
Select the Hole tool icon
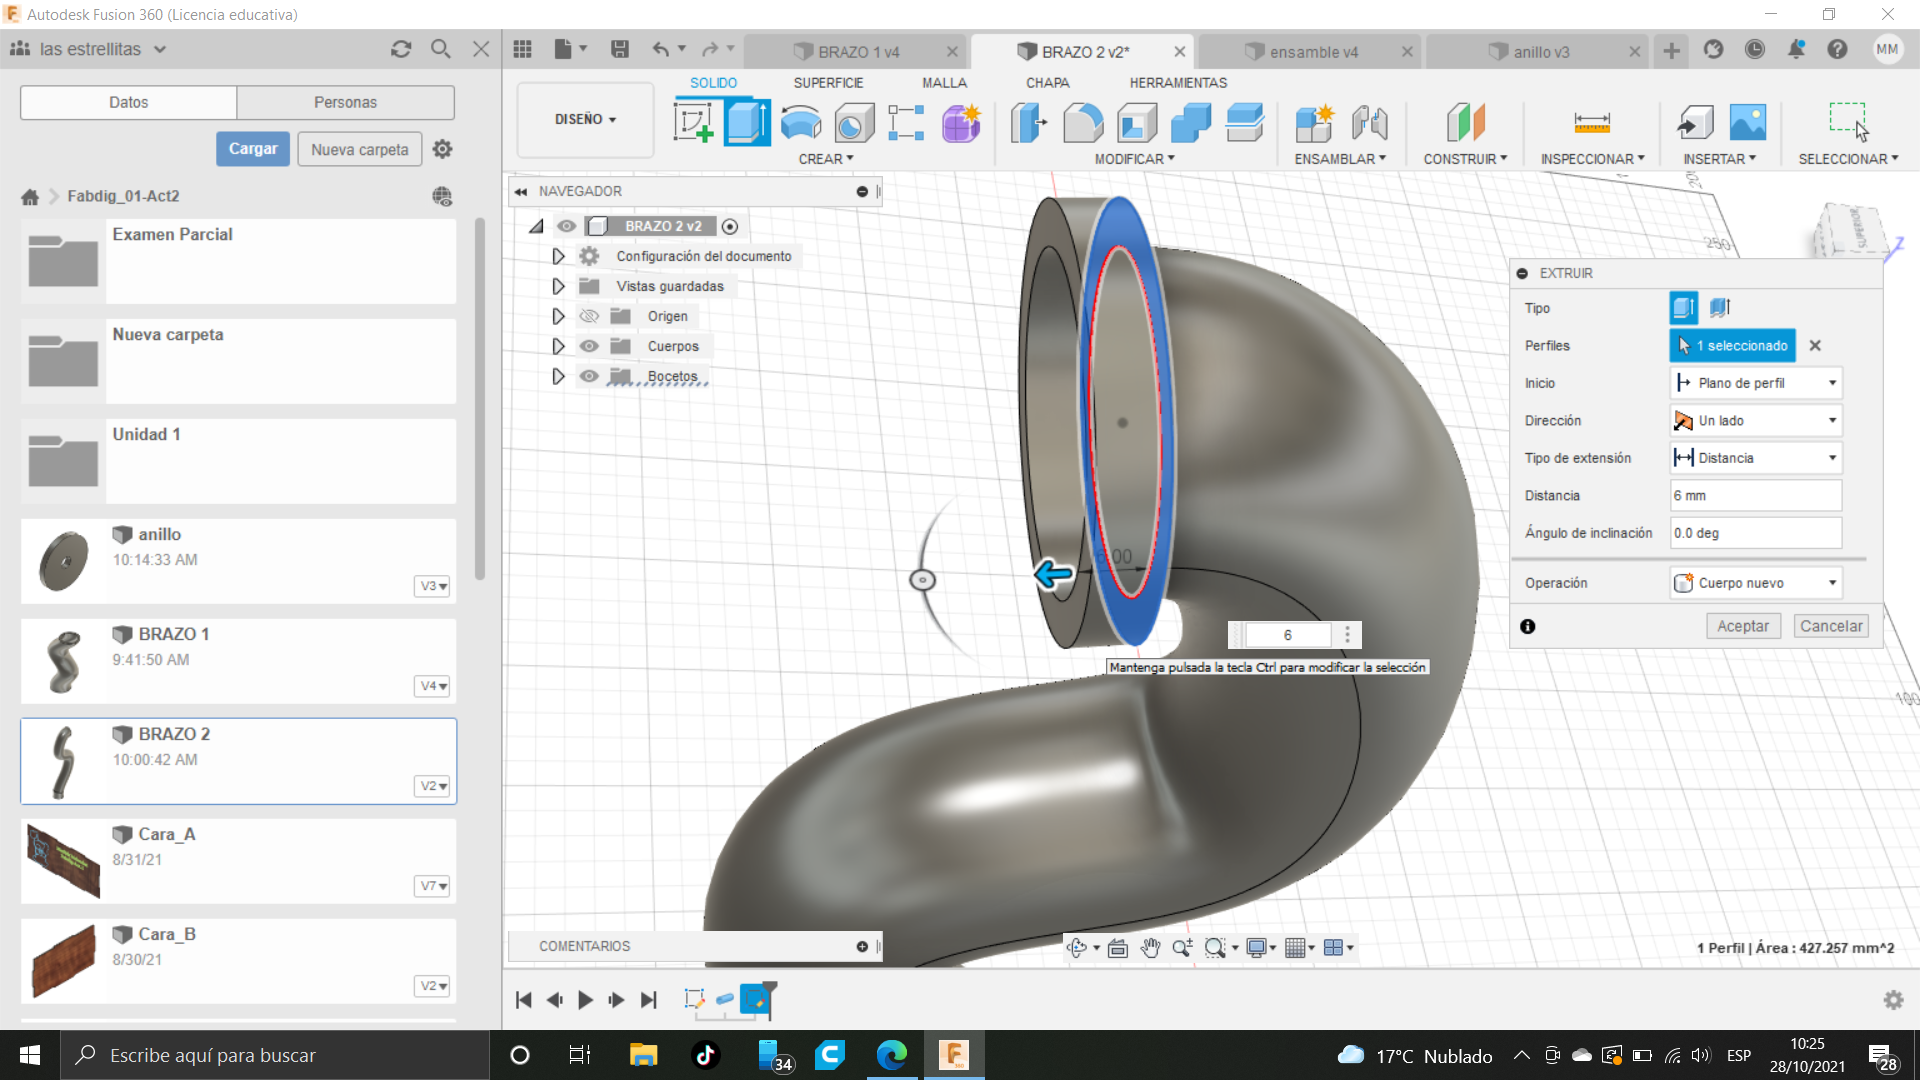point(854,123)
